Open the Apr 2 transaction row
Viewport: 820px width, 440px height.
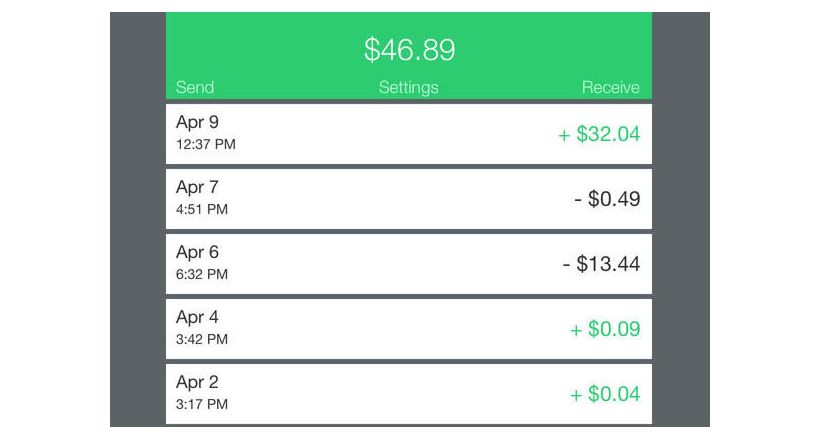click(408, 393)
